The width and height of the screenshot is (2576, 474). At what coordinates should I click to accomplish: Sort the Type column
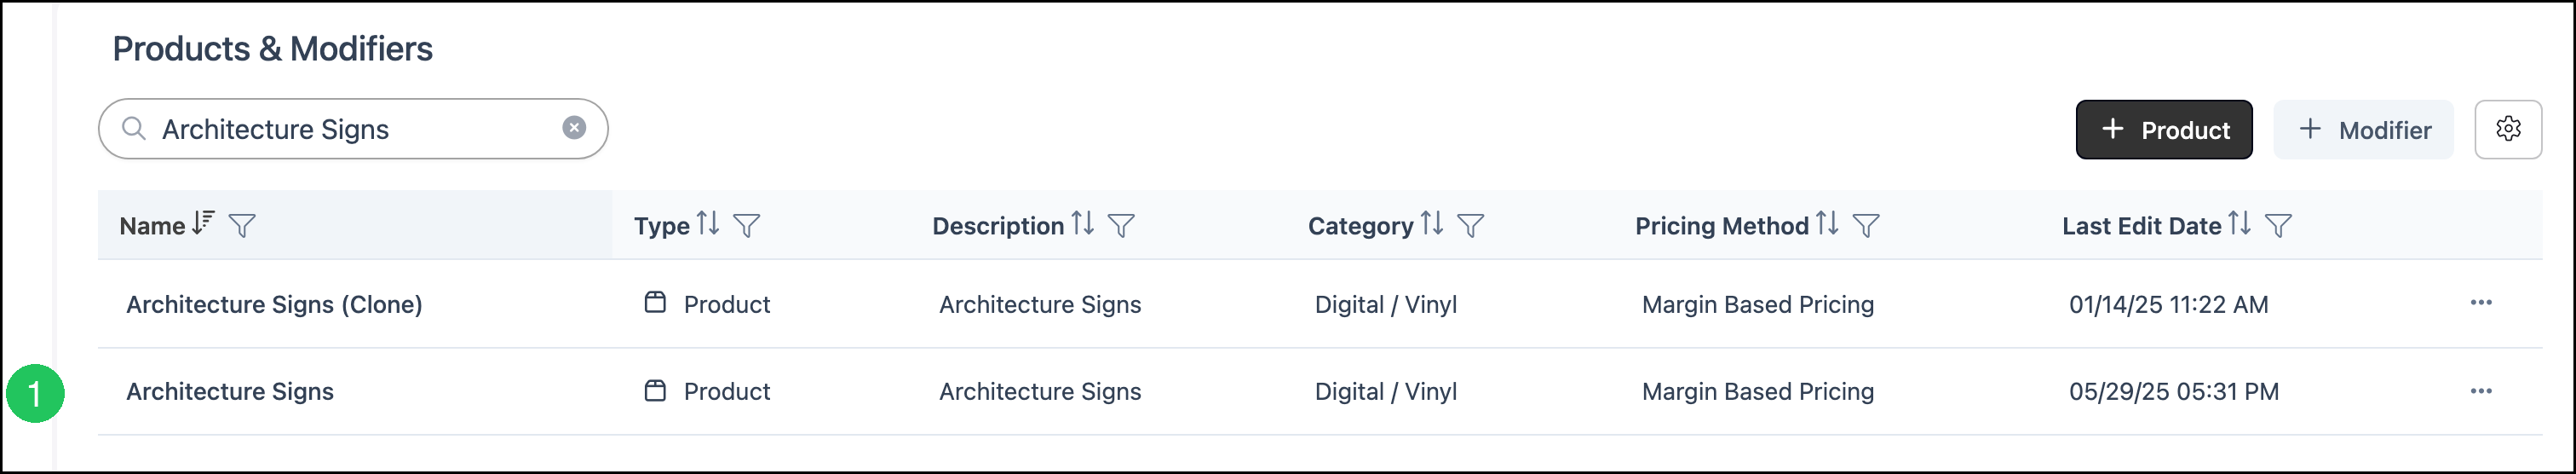point(708,223)
